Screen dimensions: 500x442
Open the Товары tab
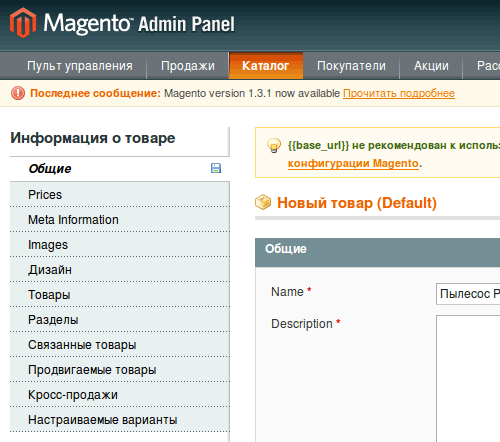pyautogui.click(x=120, y=294)
